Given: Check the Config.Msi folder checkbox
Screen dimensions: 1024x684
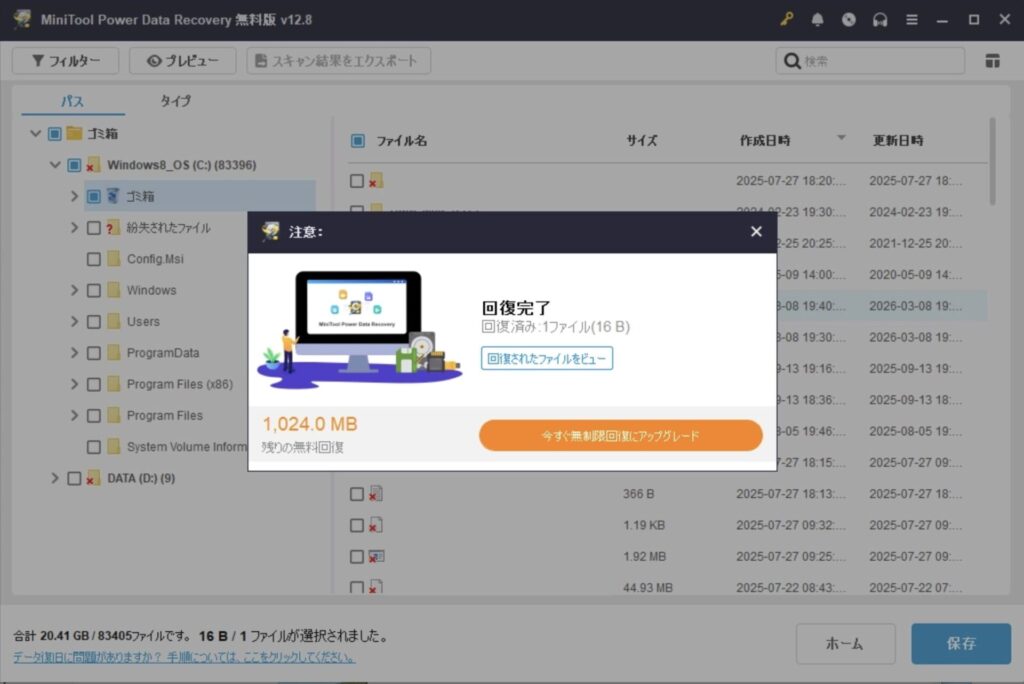Looking at the screenshot, I should [94, 259].
